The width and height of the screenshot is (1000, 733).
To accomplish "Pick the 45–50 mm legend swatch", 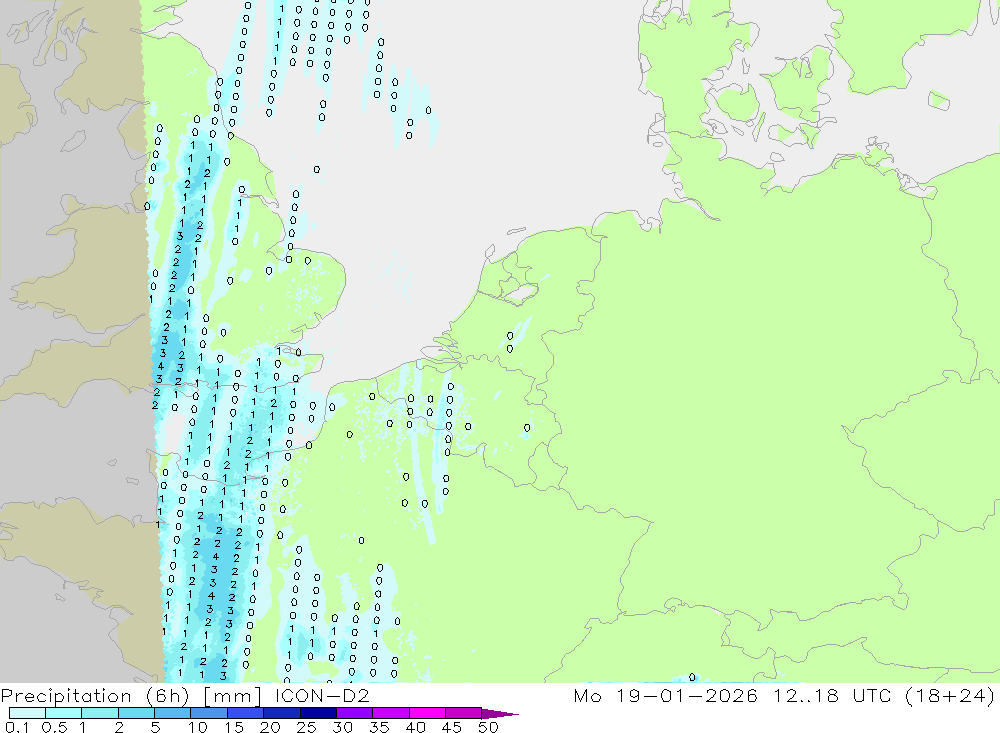I will 463,713.
